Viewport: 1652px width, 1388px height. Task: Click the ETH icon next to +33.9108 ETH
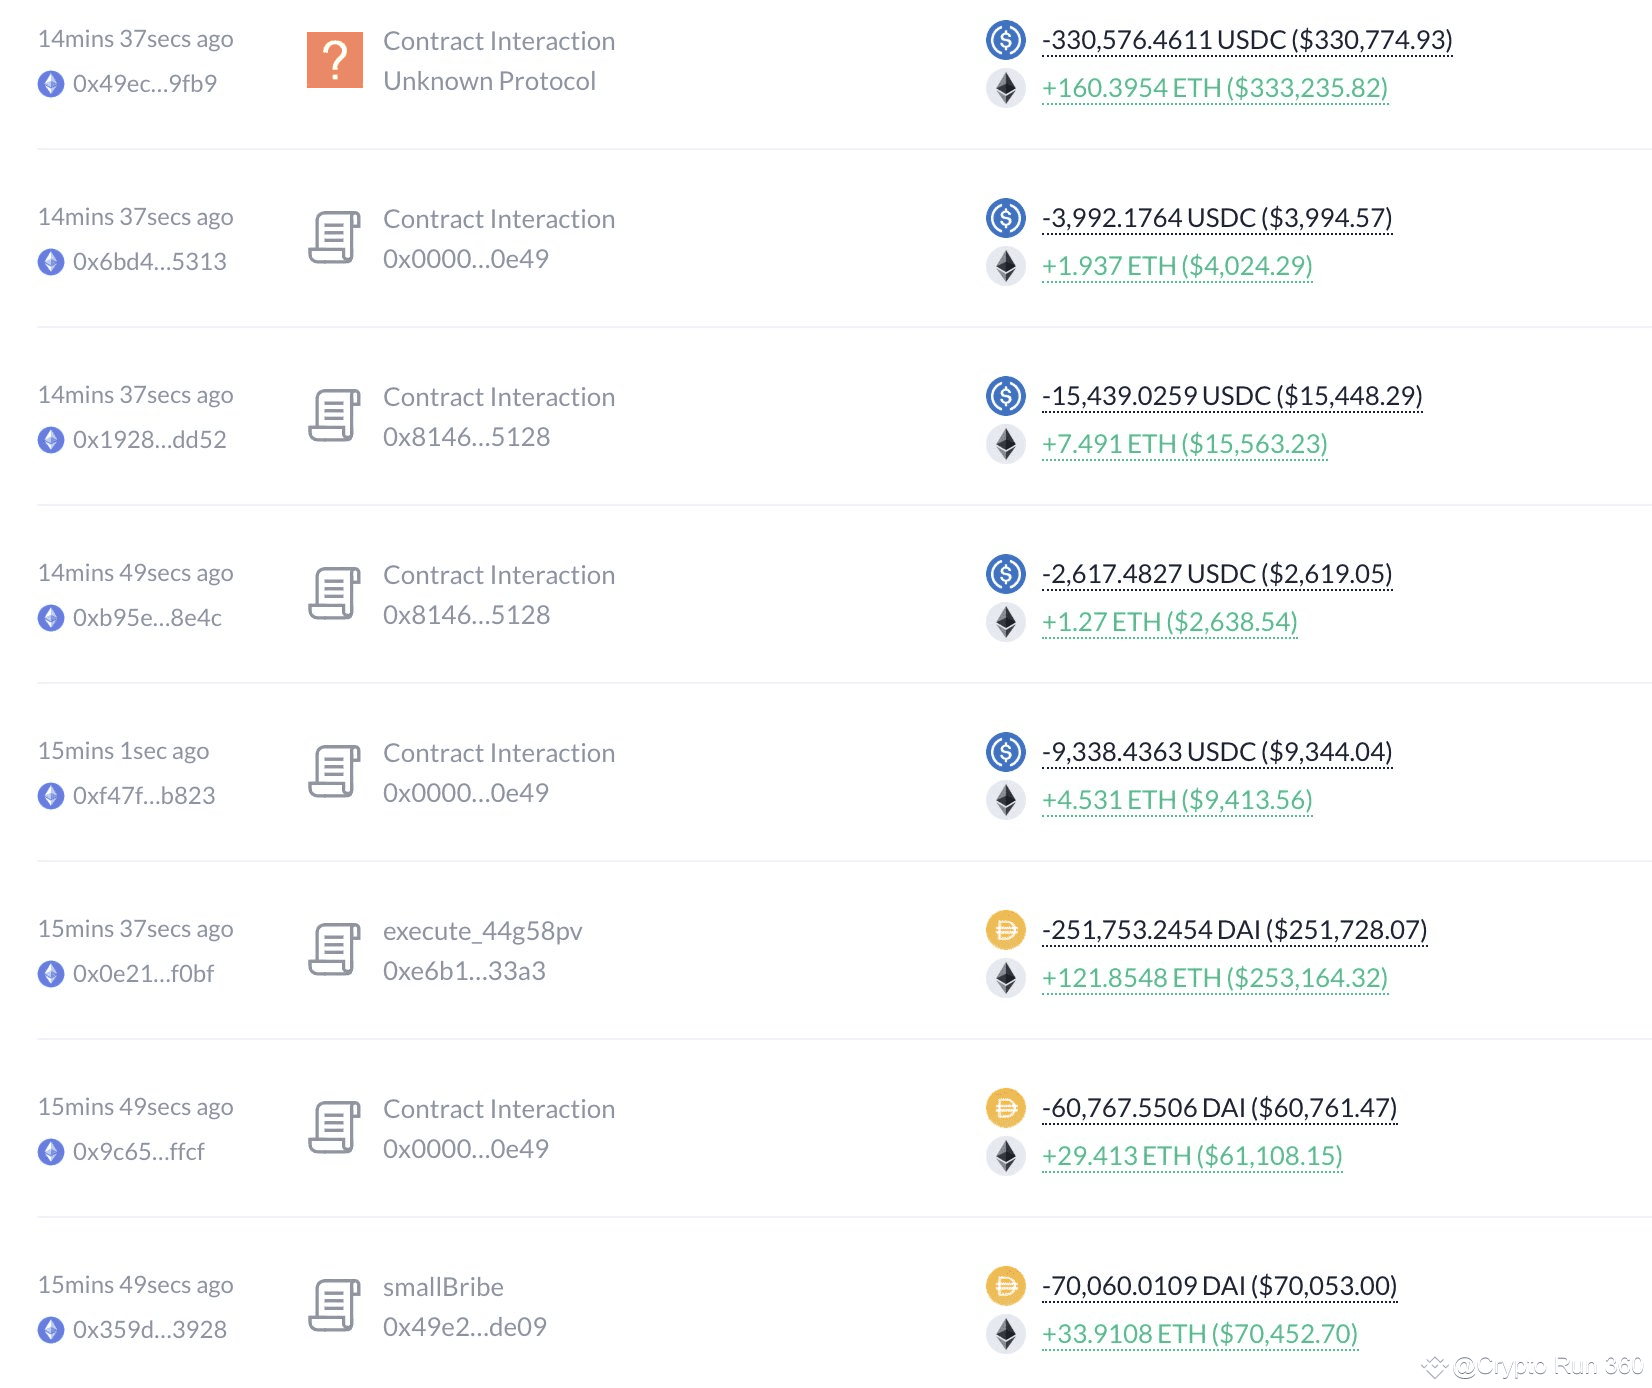click(1006, 1334)
